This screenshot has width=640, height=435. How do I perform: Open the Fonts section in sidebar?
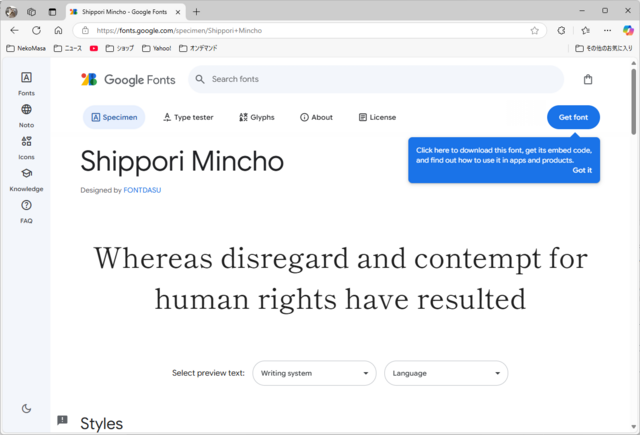point(26,84)
